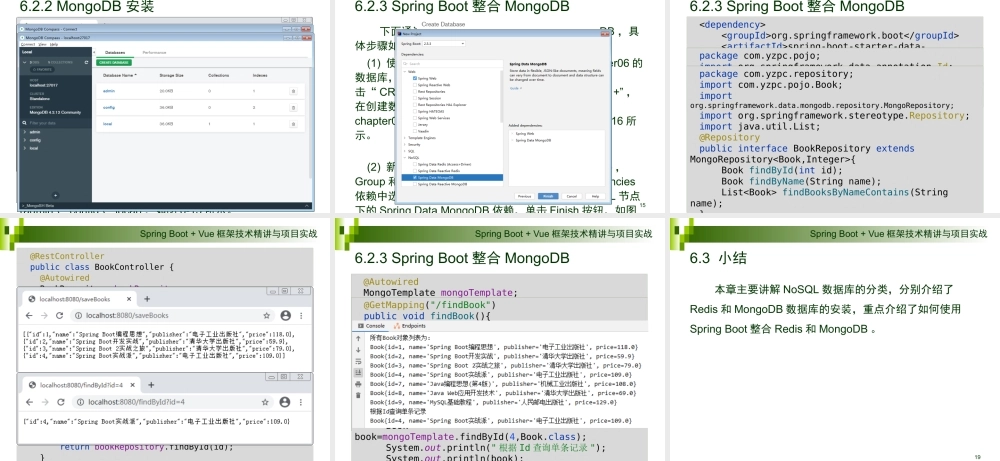This screenshot has width=1000, height=461.
Task: Collapse the Web dependency group
Action: point(404,71)
